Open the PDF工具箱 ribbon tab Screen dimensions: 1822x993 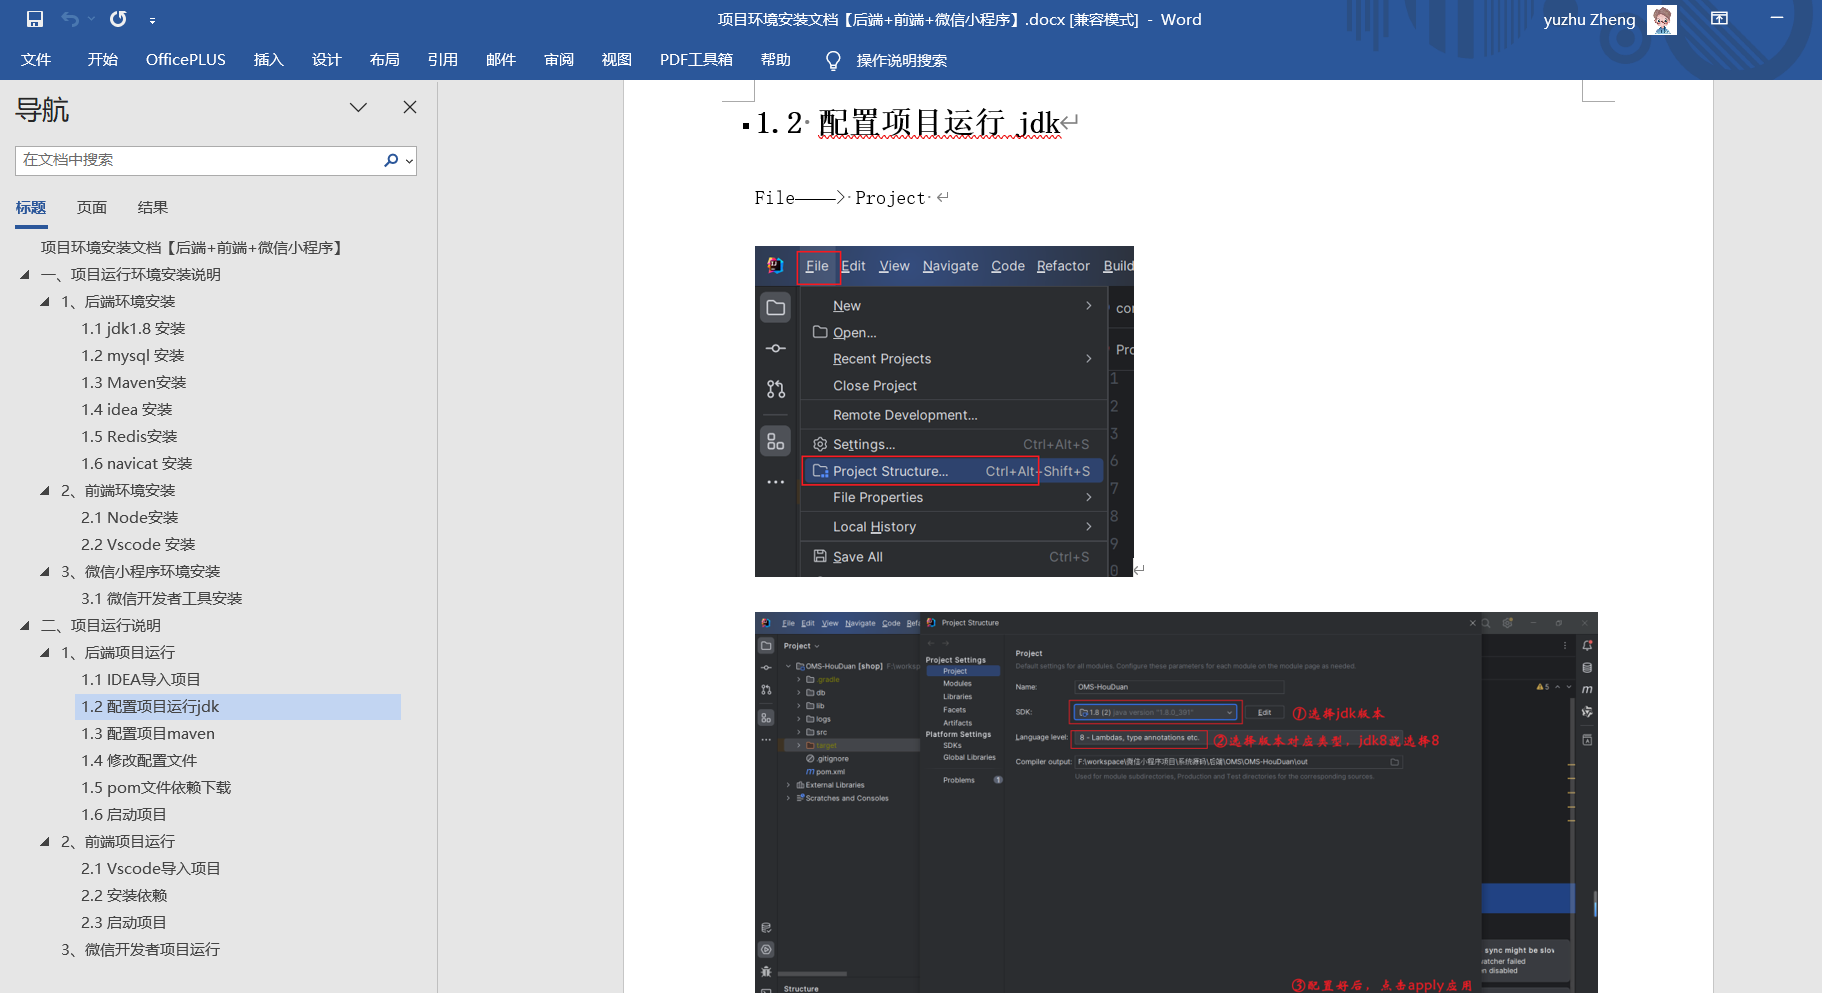(696, 60)
